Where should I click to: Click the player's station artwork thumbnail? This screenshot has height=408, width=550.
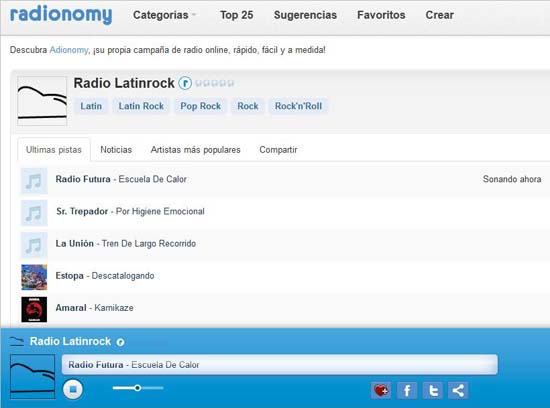pos(33,376)
